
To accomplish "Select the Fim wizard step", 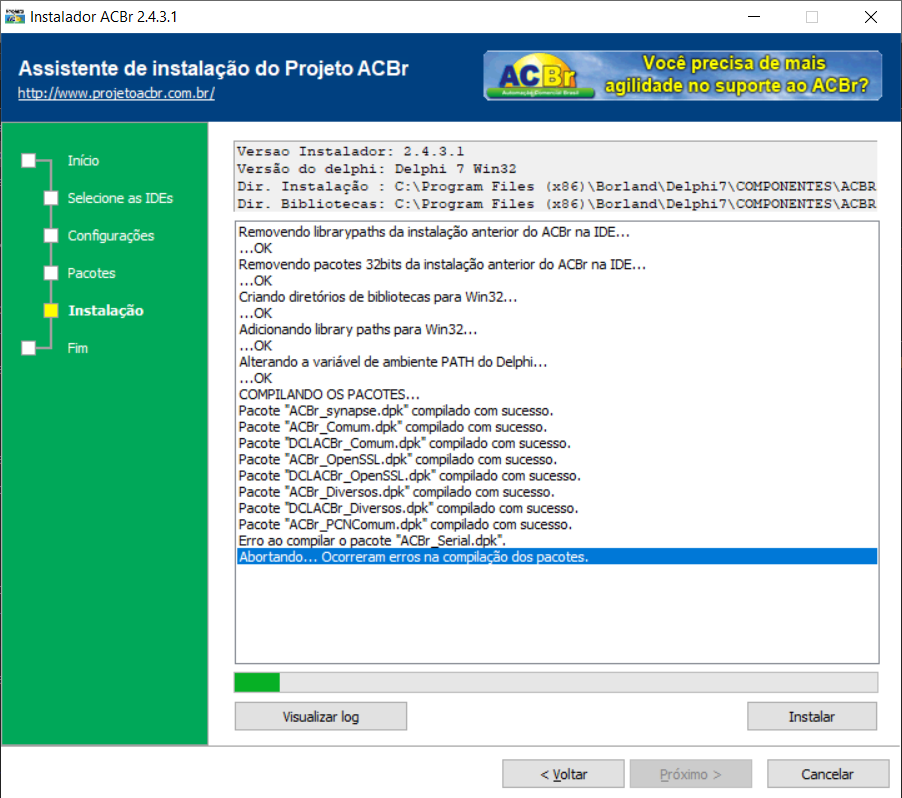I will (78, 348).
